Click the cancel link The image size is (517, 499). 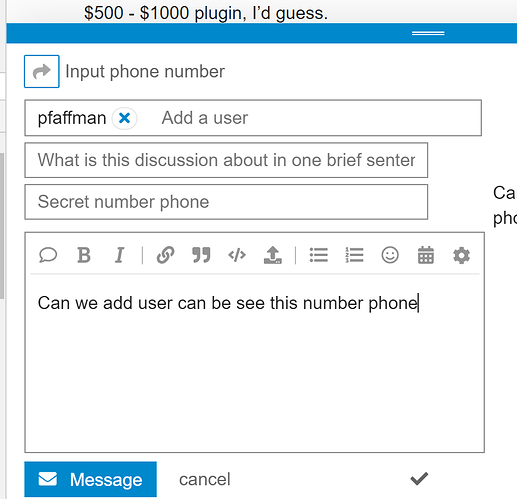205,479
